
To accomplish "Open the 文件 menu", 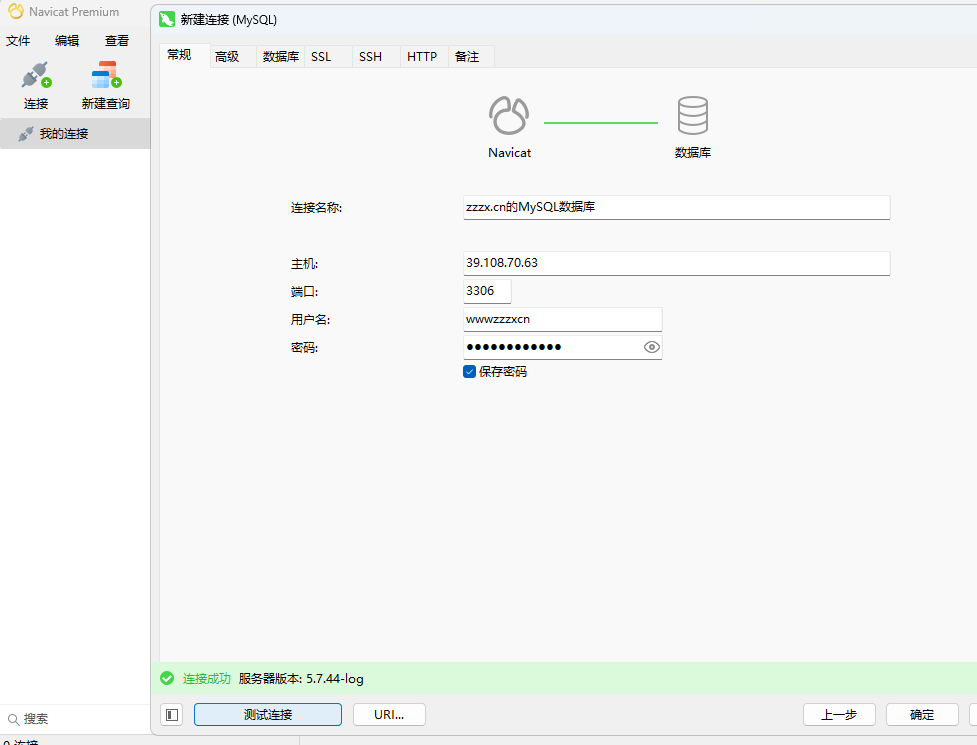I will point(18,40).
